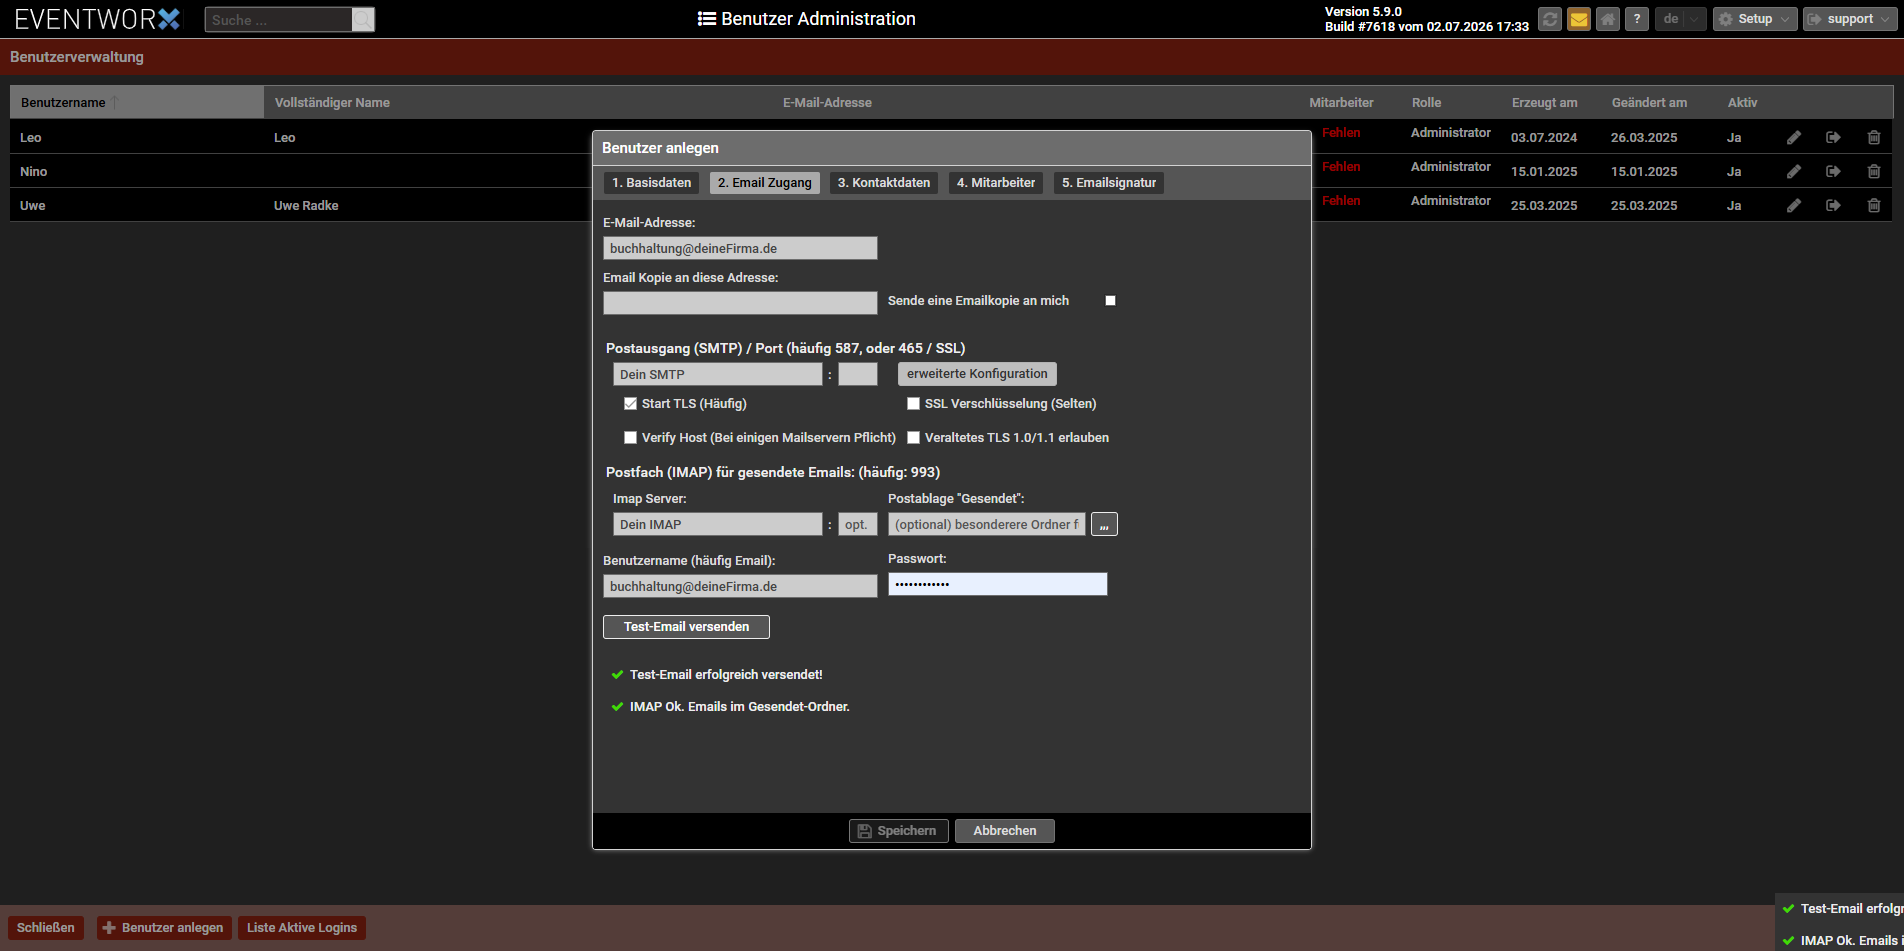The width and height of the screenshot is (1904, 951).
Task: Click the list icon beside Benutzer Administration
Action: tap(706, 19)
